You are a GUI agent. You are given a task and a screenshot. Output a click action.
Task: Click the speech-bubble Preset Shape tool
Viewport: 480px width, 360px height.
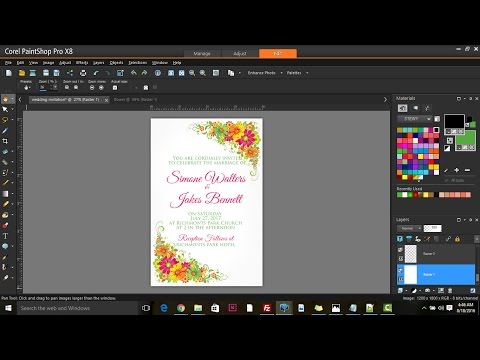[5, 246]
